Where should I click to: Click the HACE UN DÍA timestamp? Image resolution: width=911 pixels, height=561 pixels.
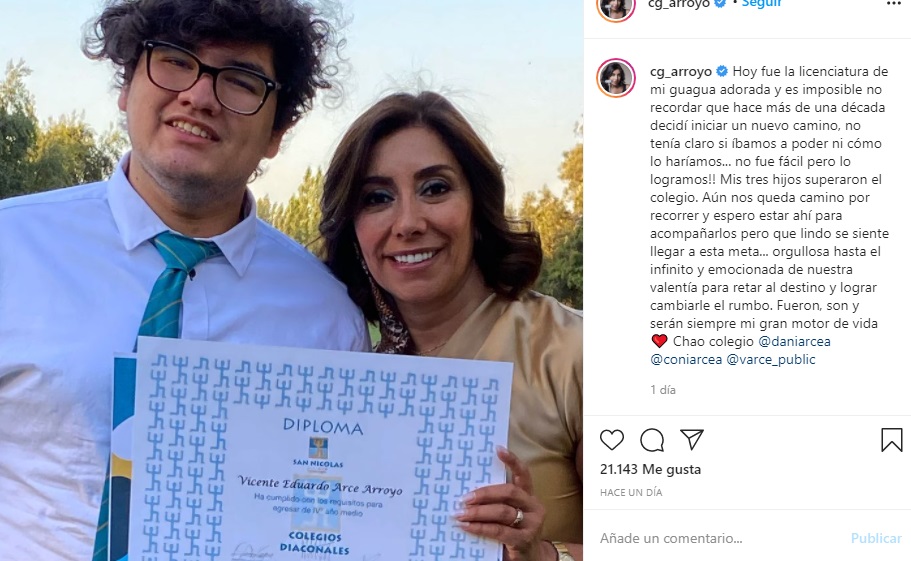631,492
